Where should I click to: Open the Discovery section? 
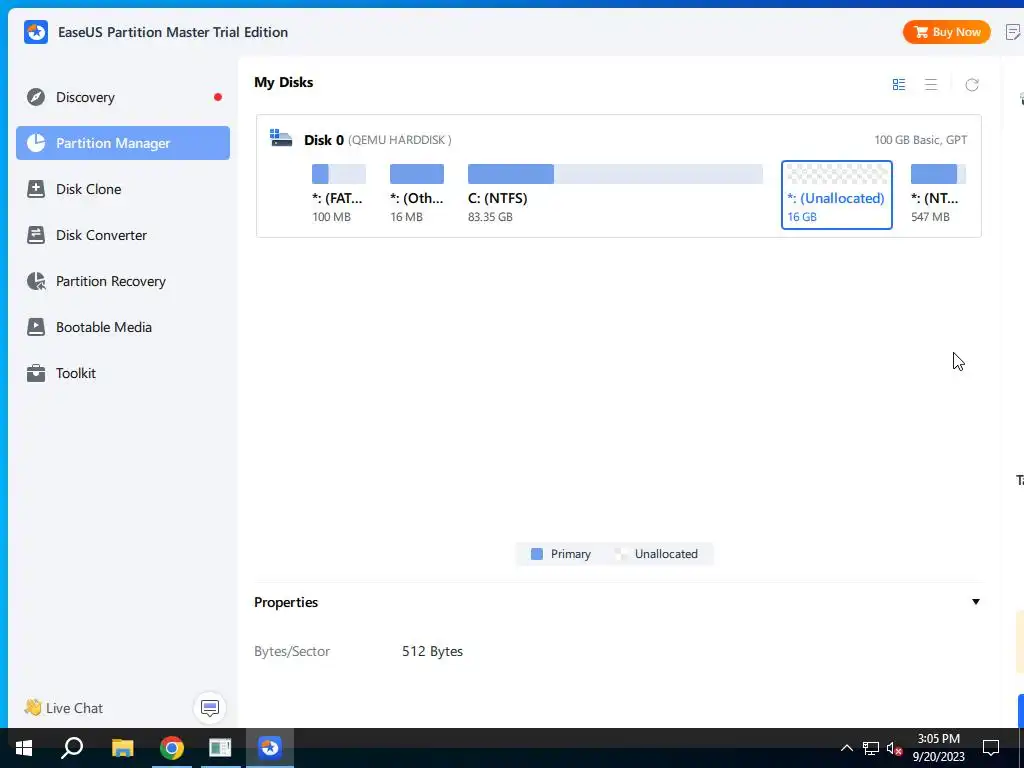[x=123, y=97]
